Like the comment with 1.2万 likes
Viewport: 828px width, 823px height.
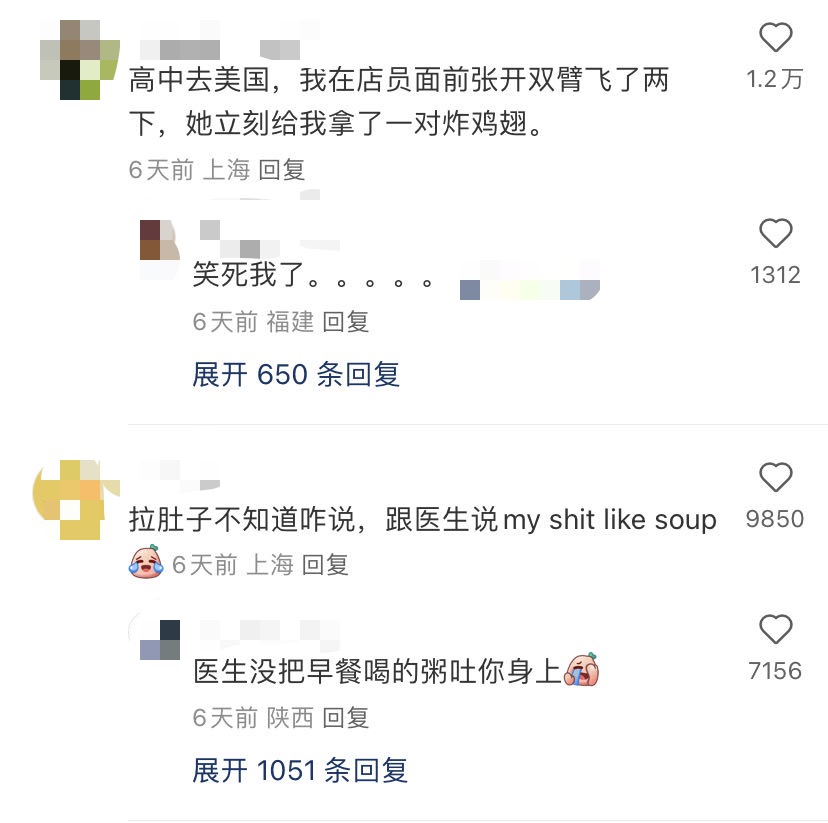775,37
